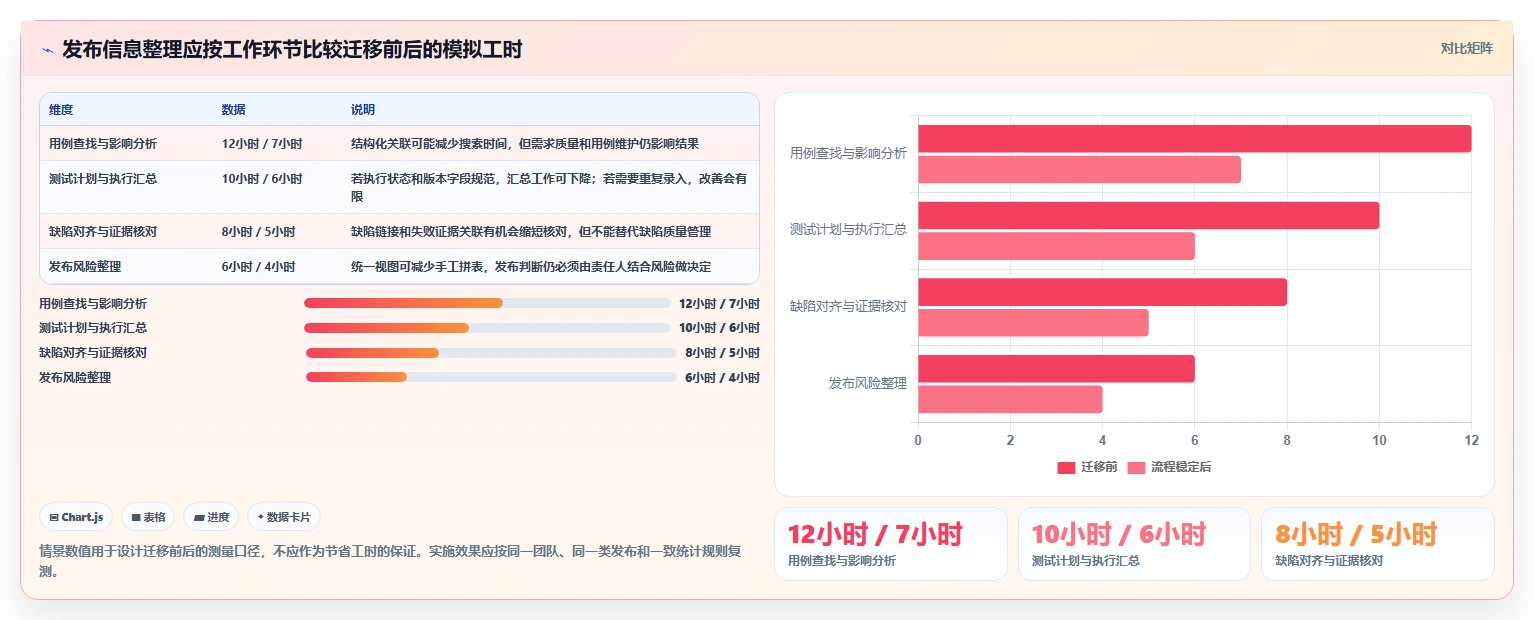Click the description starting 若执行状态和版本字段规范
Viewport: 1534px width, 620px height.
549,188
